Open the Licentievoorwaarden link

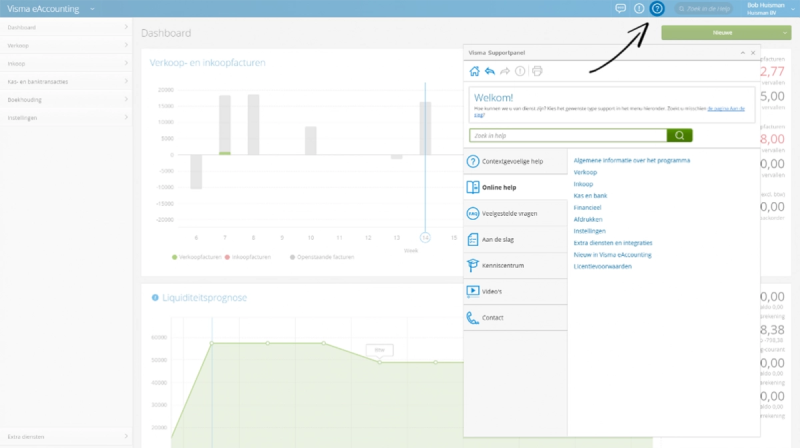pos(603,266)
